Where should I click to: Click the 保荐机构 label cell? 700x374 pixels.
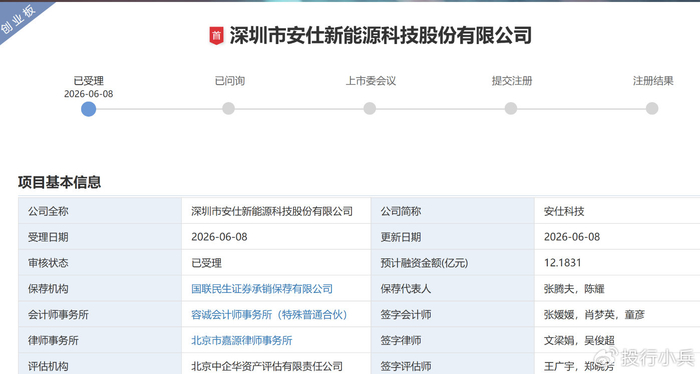pyautogui.click(x=100, y=289)
